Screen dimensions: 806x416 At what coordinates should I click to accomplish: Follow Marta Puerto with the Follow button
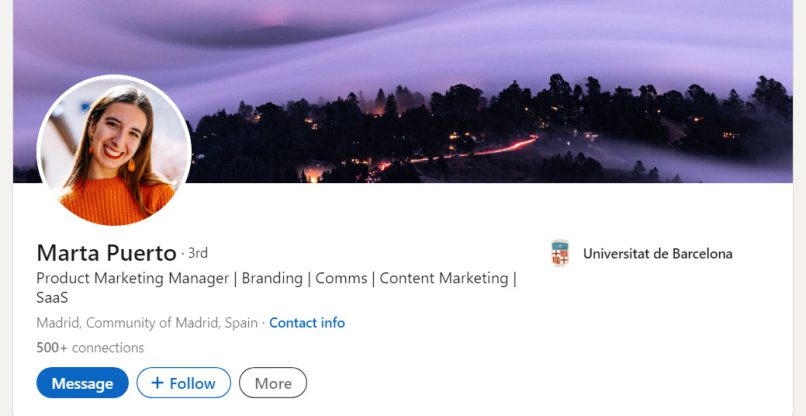pos(184,383)
